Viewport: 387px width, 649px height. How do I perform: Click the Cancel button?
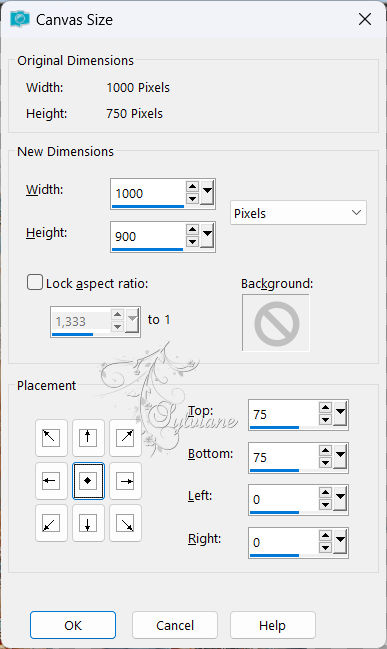coord(175,625)
